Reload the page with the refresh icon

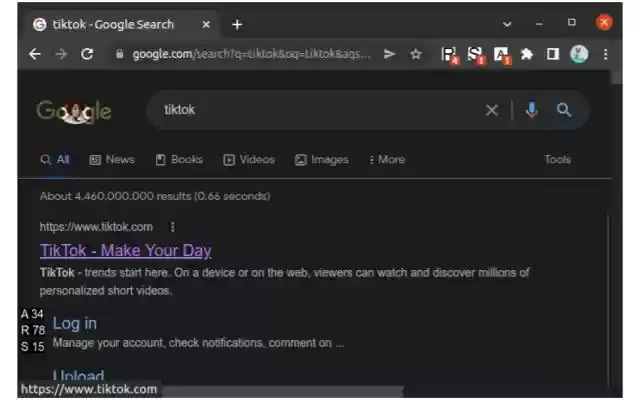coord(87,54)
